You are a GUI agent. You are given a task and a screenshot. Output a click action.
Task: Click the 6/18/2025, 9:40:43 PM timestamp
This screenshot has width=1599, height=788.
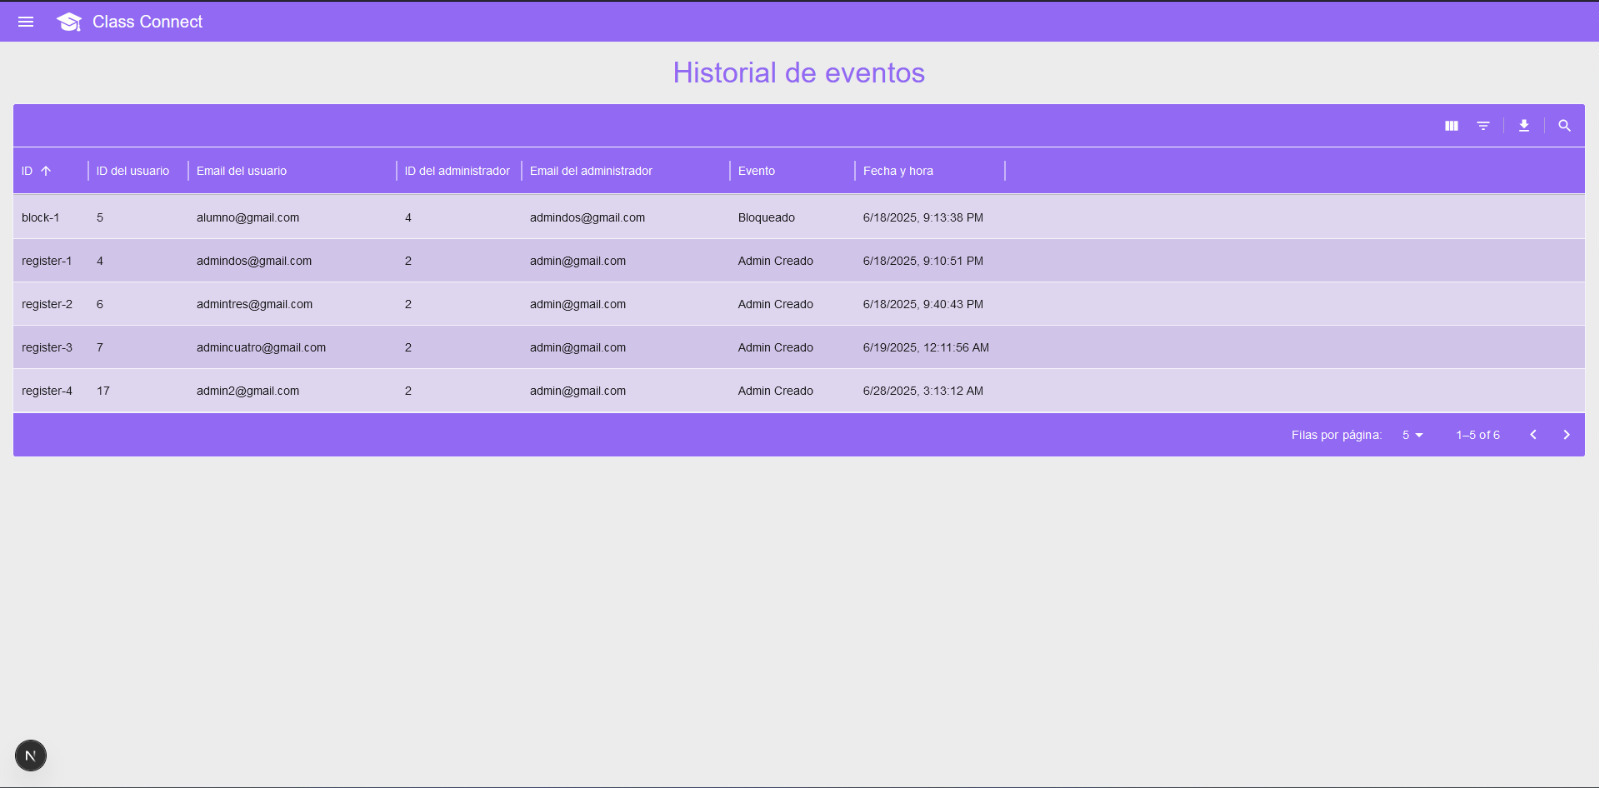(923, 304)
